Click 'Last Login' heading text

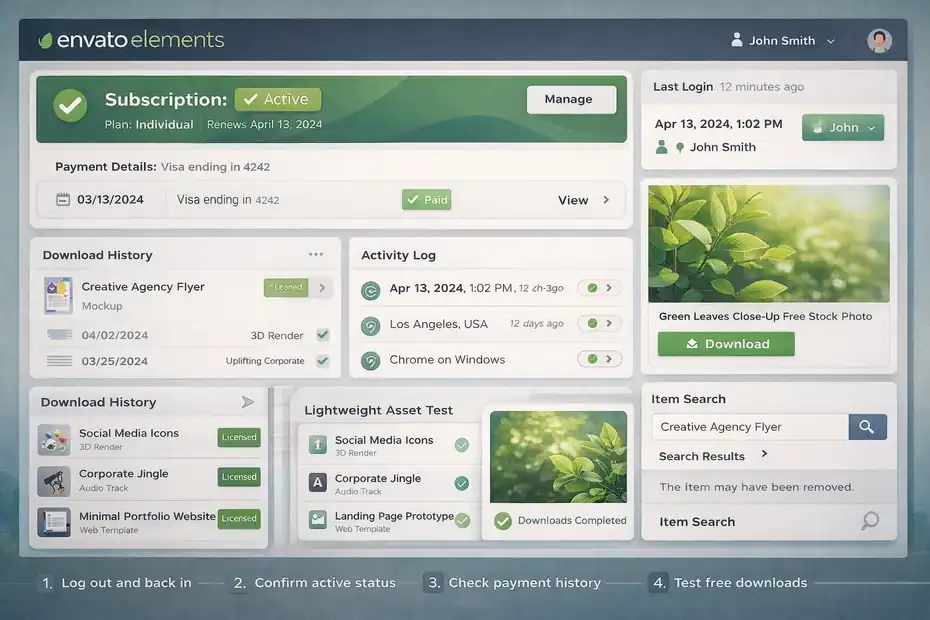[683, 87]
